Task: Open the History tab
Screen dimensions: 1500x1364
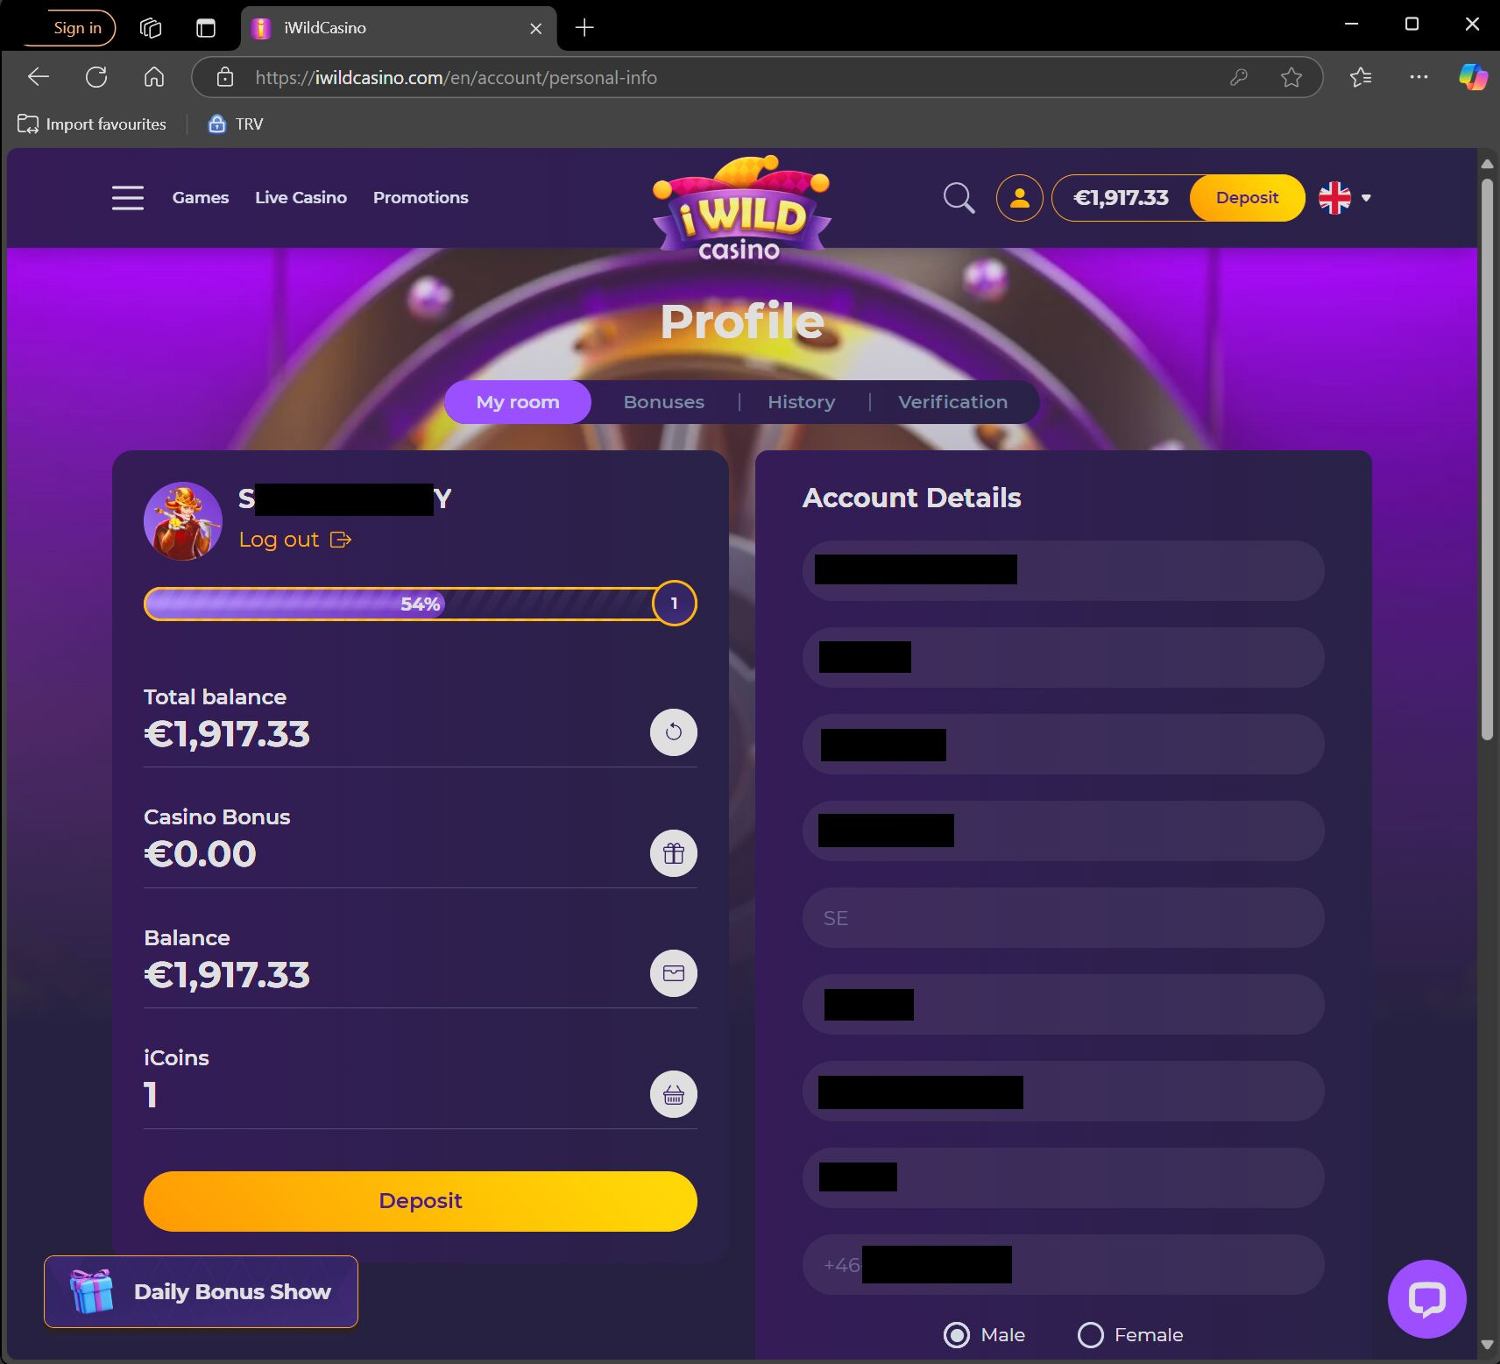Action: (x=801, y=402)
